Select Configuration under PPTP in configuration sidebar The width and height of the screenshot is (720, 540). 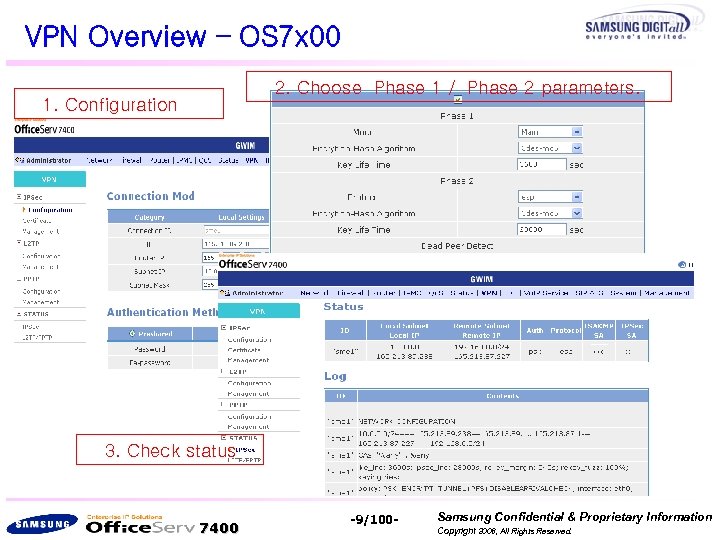pyautogui.click(x=41, y=291)
